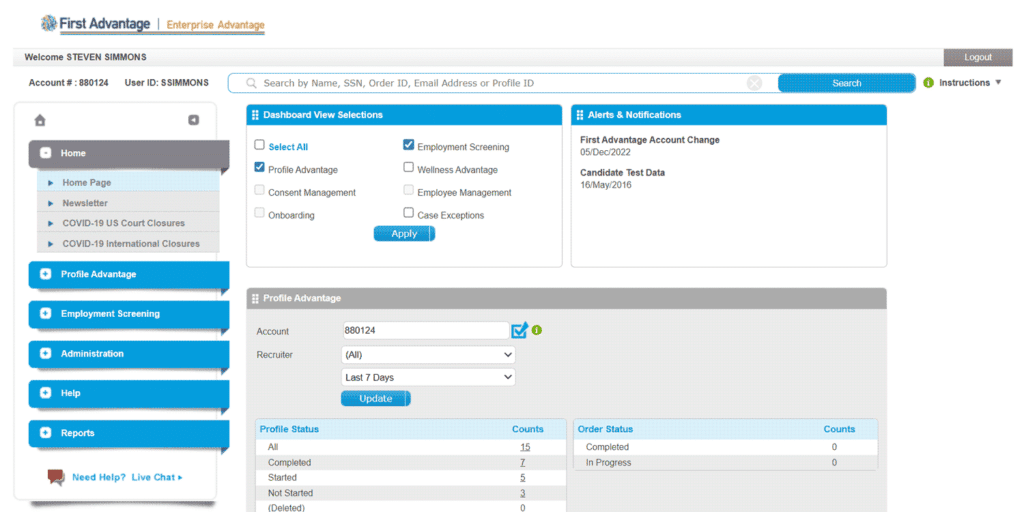Collapse sidebar using the arrow icon
This screenshot has width=1024, height=512.
pos(193,120)
